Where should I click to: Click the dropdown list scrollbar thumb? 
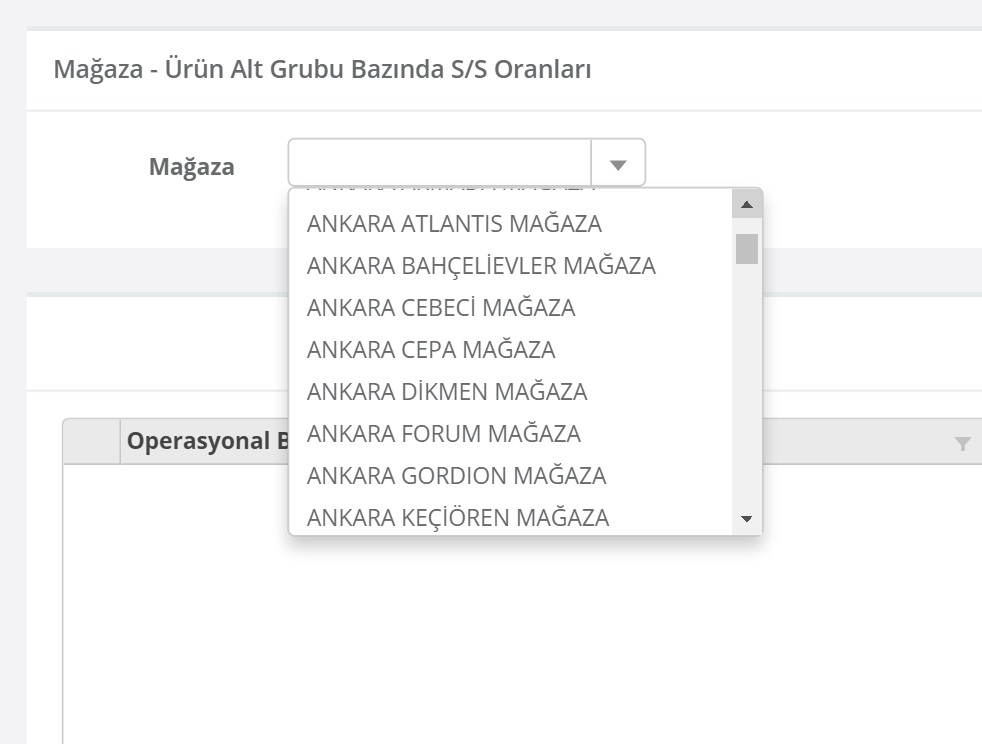point(747,249)
